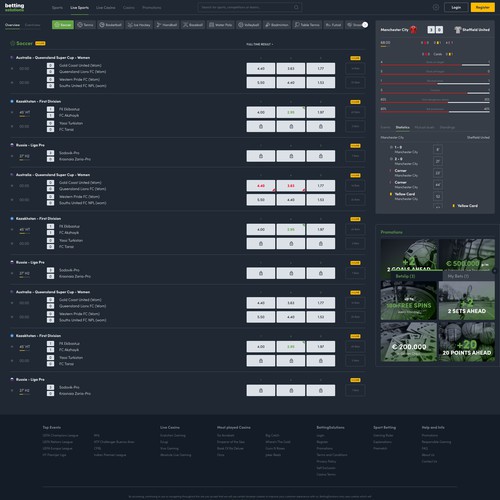500x500 pixels.
Task: Click the white arrow to show more sports
Action: click(365, 25)
